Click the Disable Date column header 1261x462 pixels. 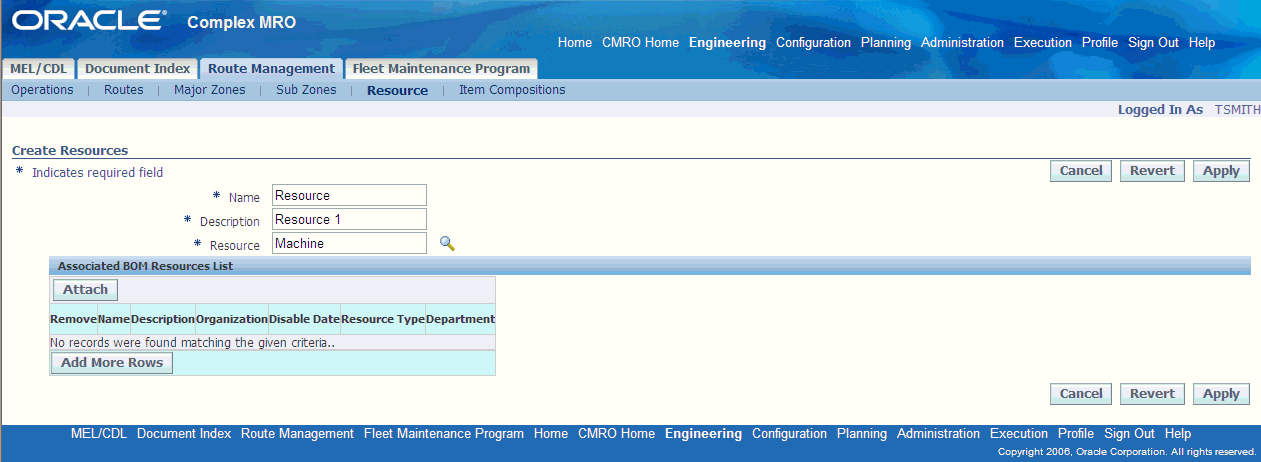point(304,319)
